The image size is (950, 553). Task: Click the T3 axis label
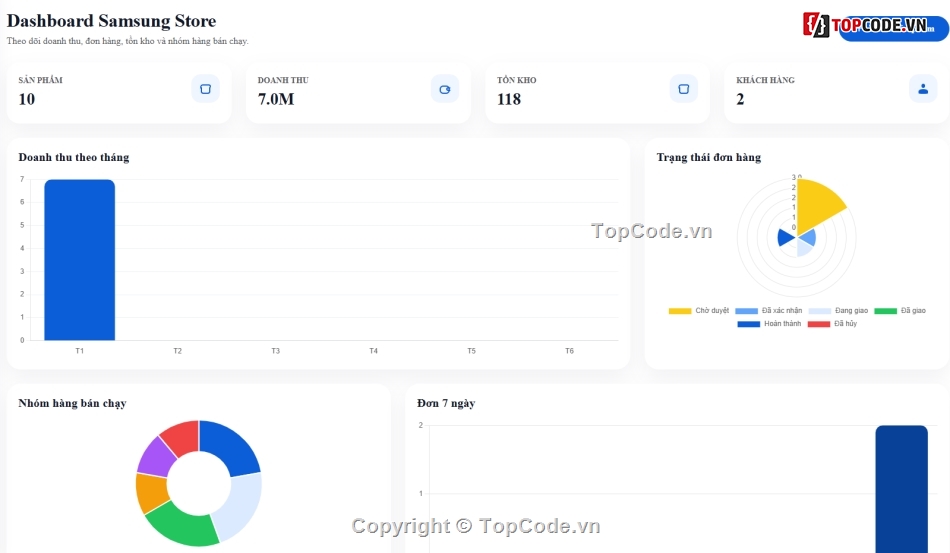tap(276, 351)
